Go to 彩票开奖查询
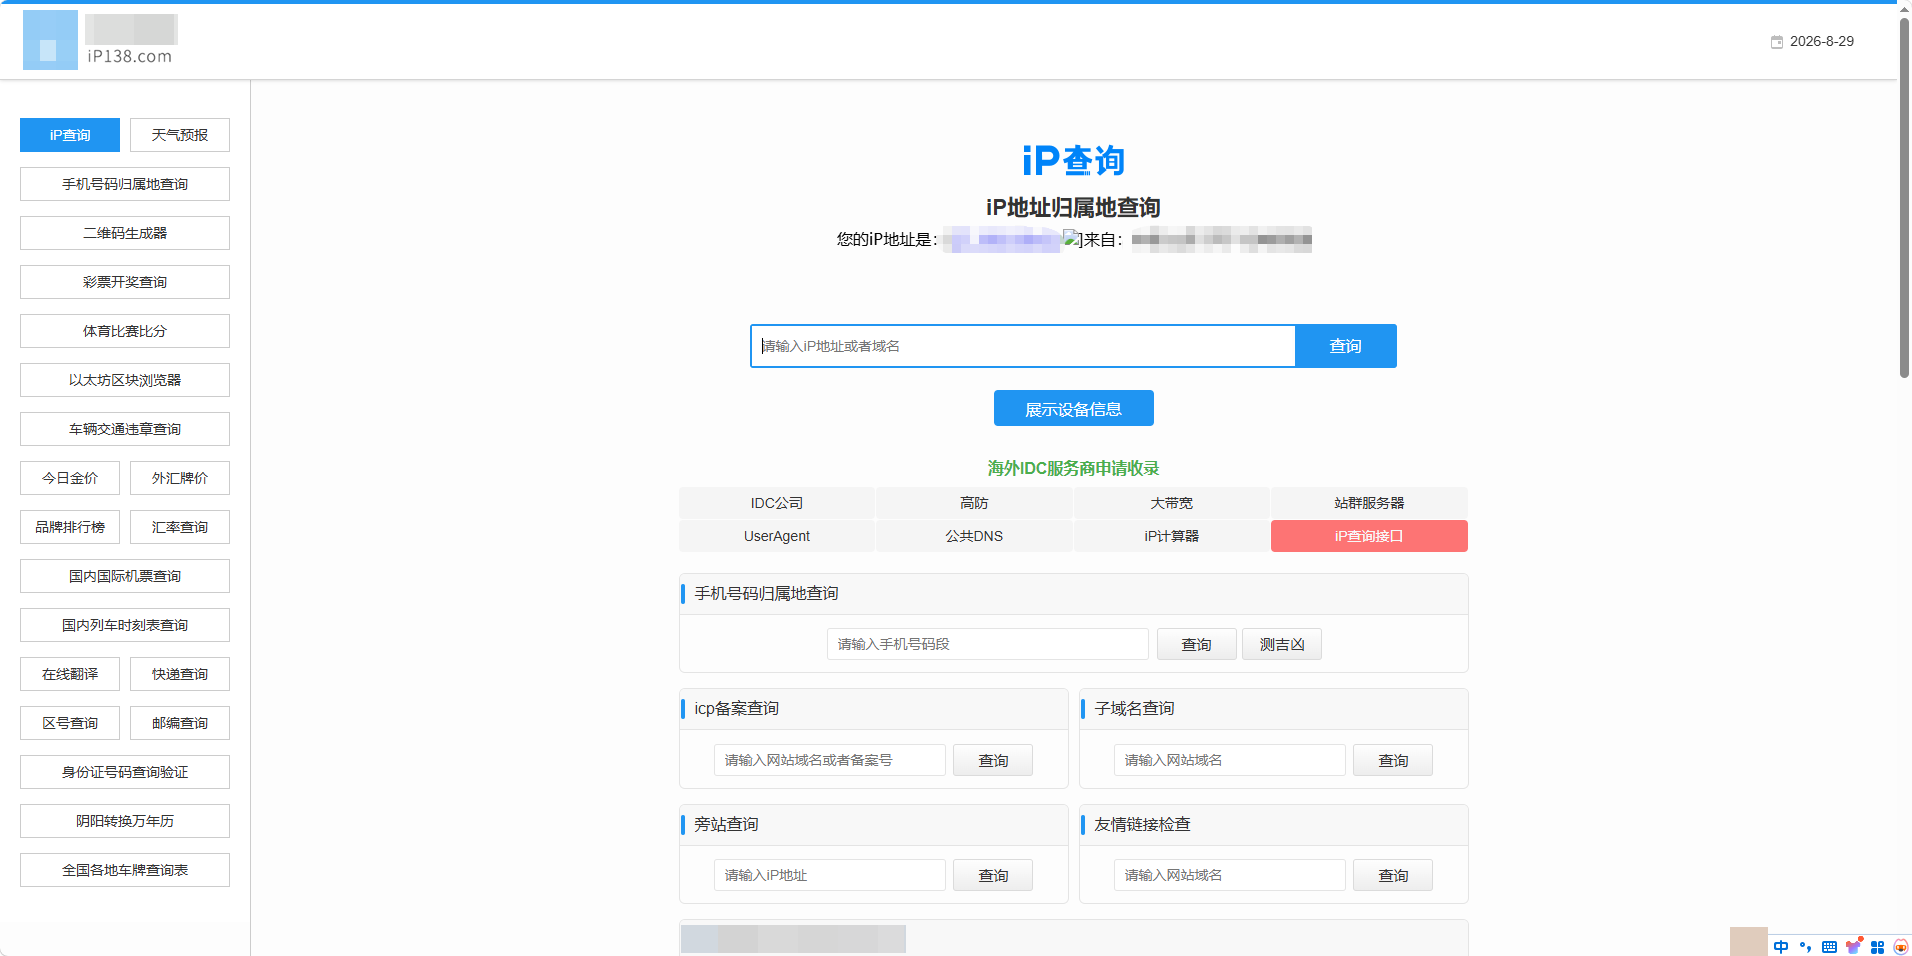Image resolution: width=1912 pixels, height=956 pixels. 125,282
